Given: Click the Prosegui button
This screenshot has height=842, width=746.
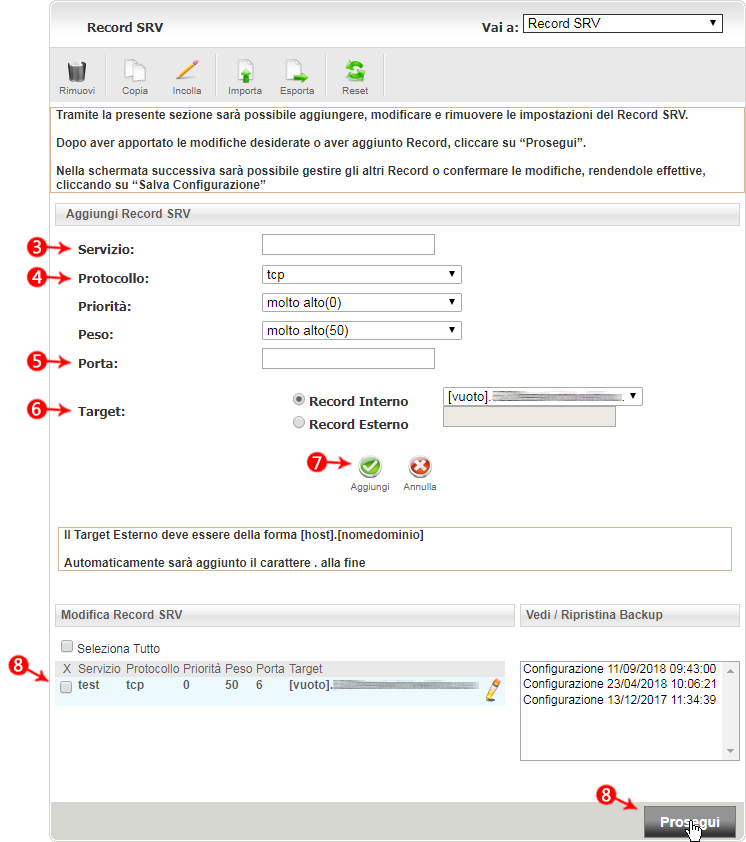Looking at the screenshot, I should click(690, 822).
